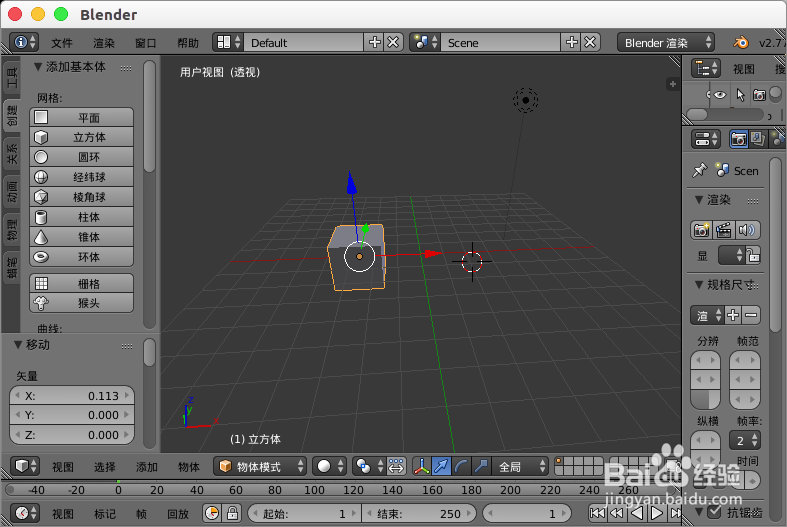Add a Grid mesh (栅格)
Viewport: 787px width, 527px height.
(82, 284)
